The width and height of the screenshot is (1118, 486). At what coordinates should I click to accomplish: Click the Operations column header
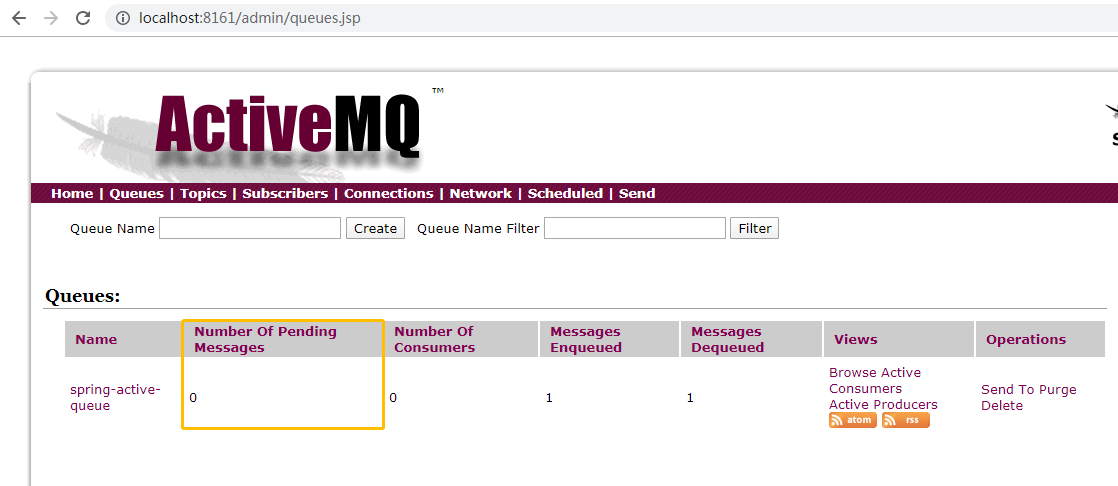coord(1026,340)
